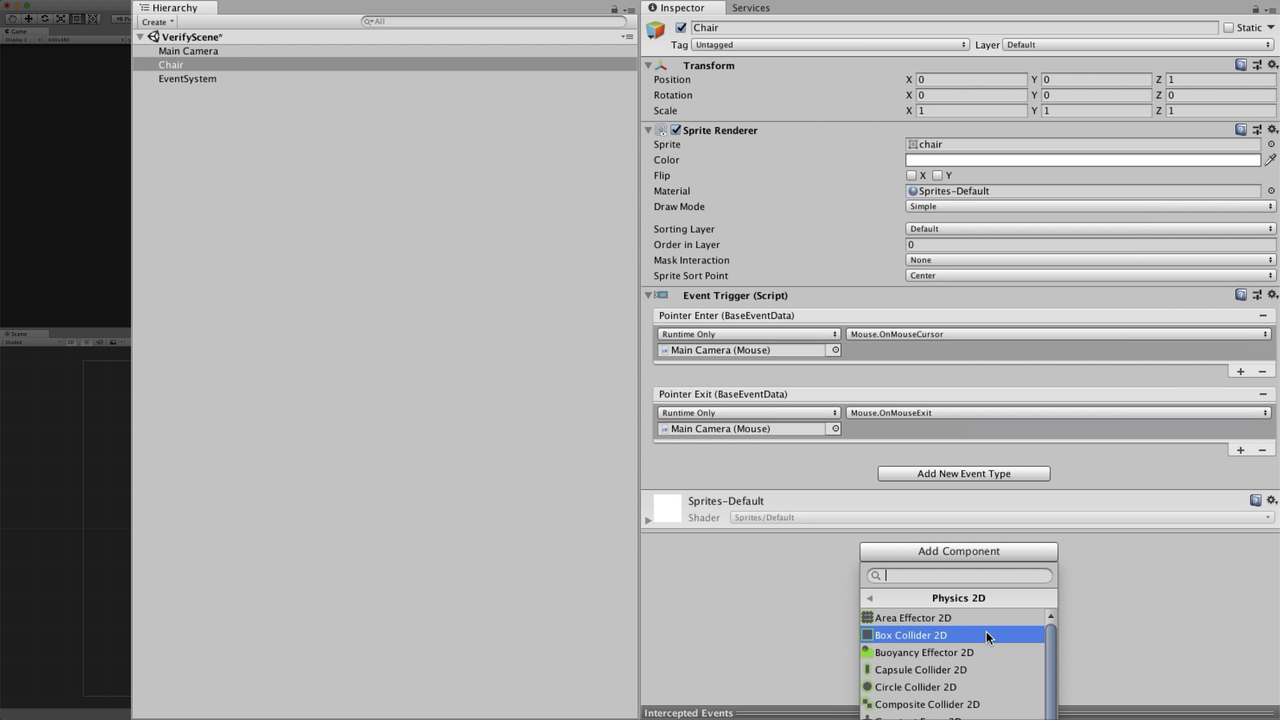Toggle the Chair active checkbox
The image size is (1280, 720).
(x=681, y=28)
